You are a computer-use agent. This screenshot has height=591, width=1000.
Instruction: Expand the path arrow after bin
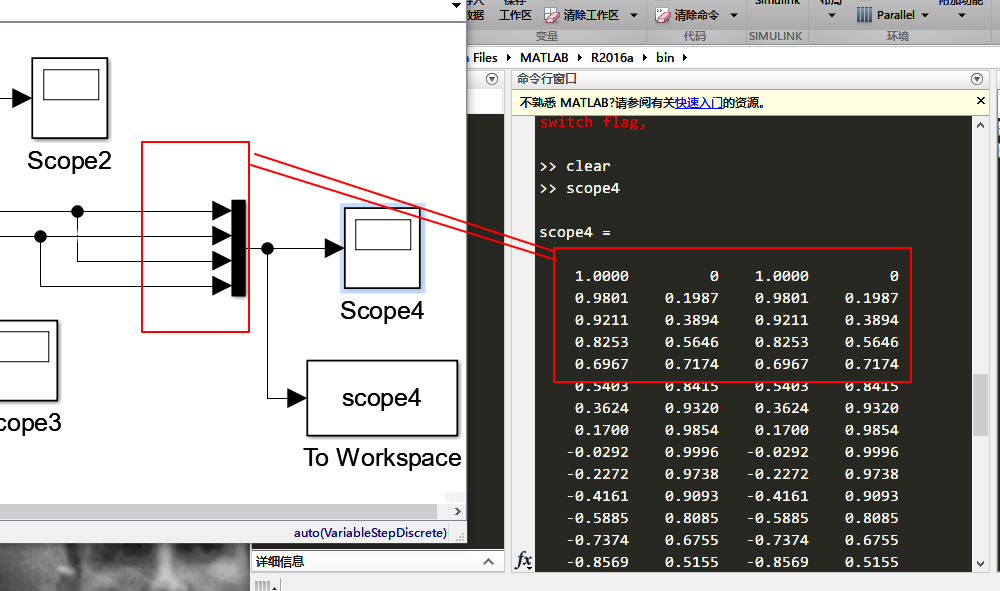685,57
